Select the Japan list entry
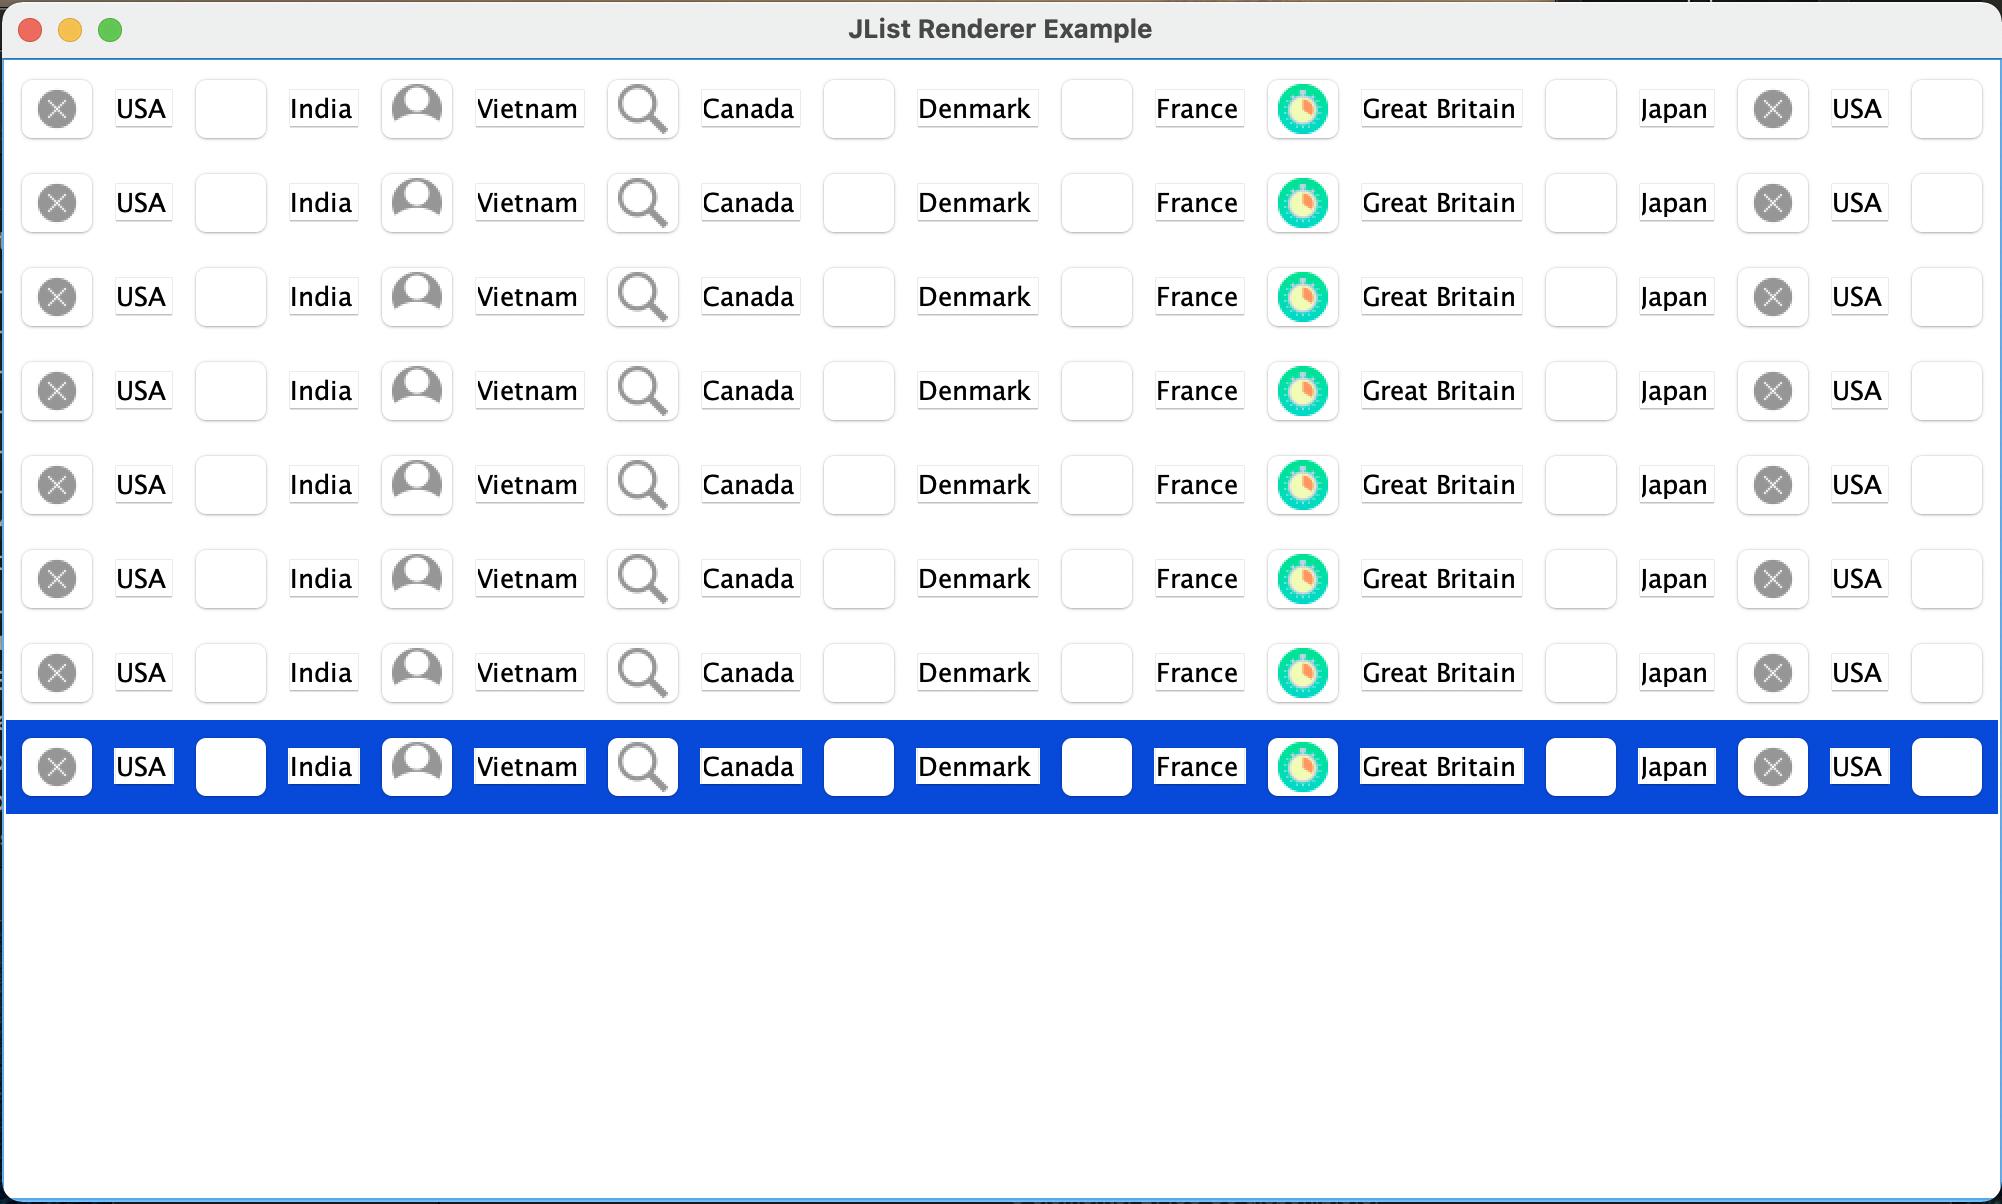The height and width of the screenshot is (1204, 2002). coord(1675,108)
